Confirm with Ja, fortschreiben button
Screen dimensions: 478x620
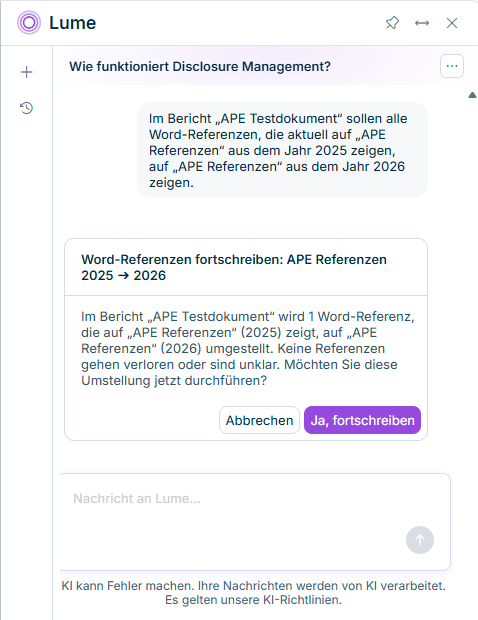[362, 420]
